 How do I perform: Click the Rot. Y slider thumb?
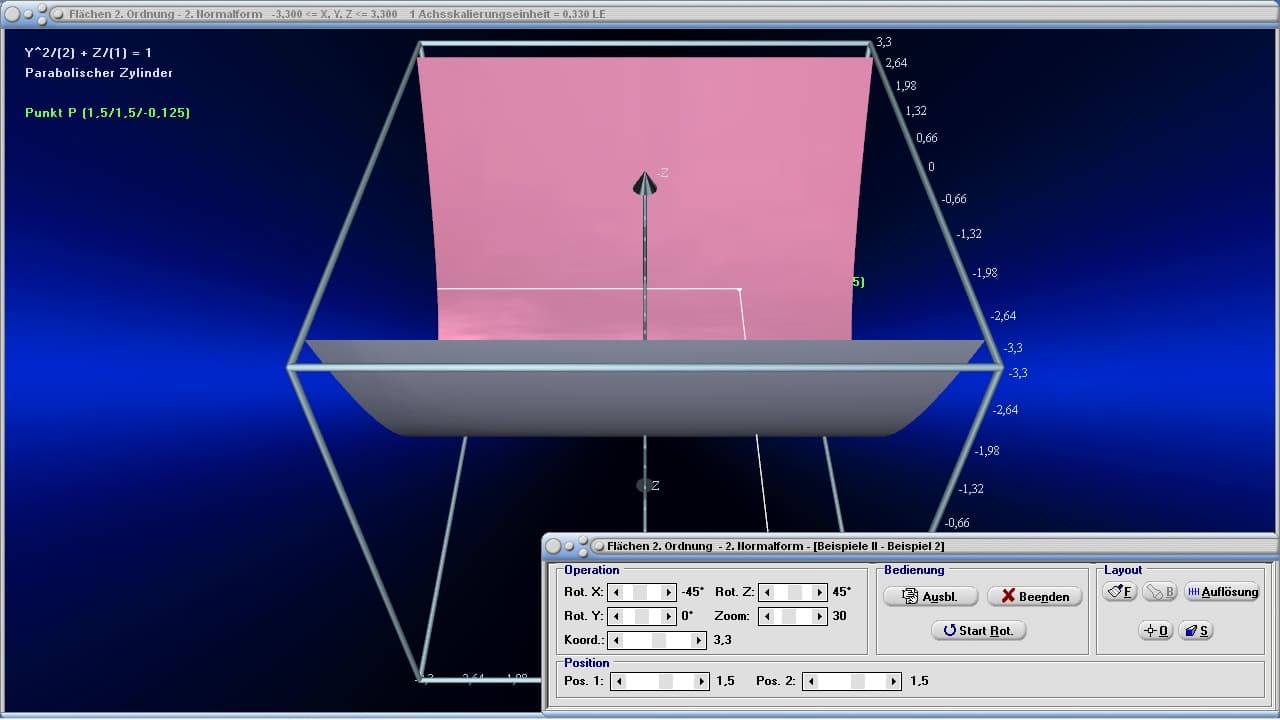click(x=644, y=616)
